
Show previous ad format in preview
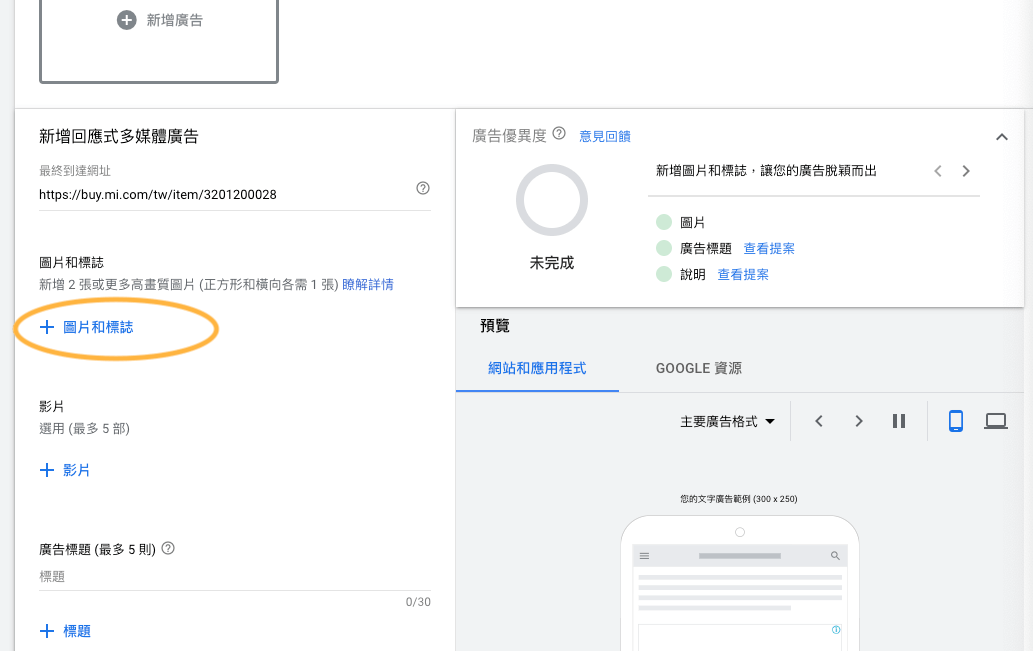tap(818, 421)
